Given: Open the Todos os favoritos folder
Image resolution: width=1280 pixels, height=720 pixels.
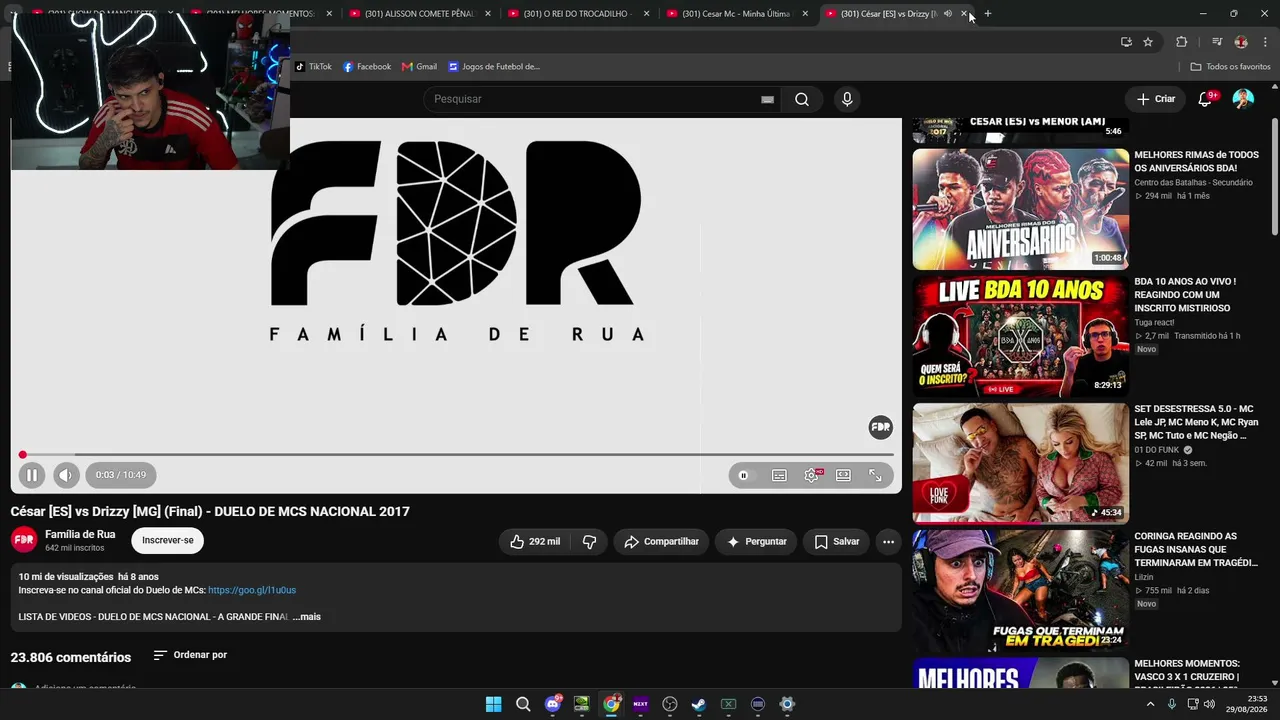Looking at the screenshot, I should pos(1230,67).
